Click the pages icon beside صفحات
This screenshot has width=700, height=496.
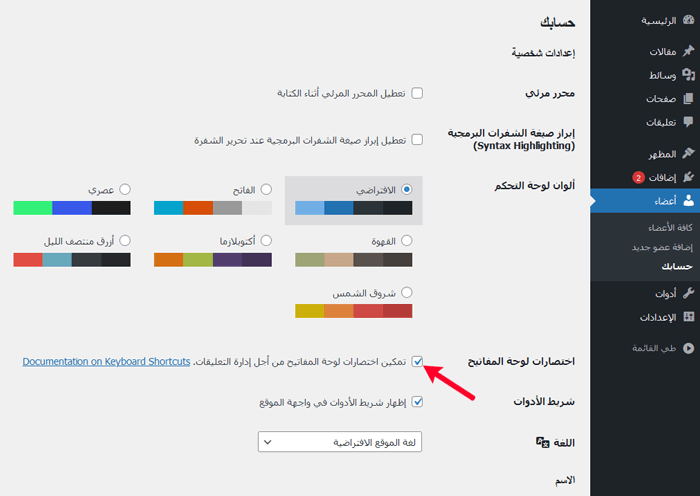click(689, 98)
